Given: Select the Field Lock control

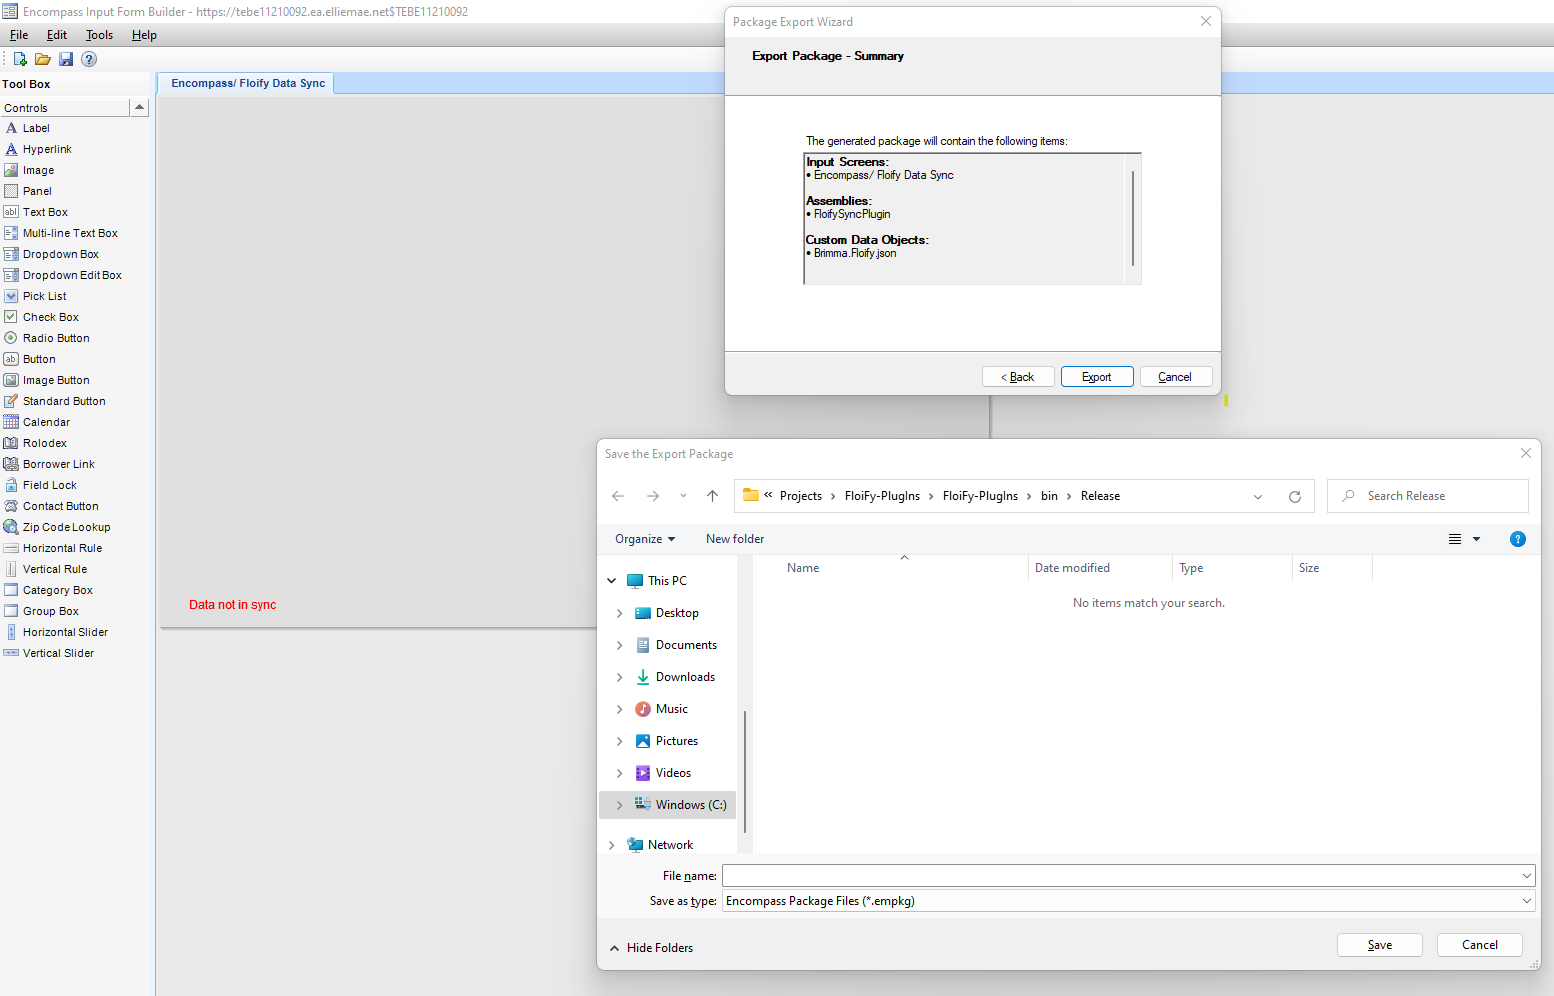Looking at the screenshot, I should click(49, 485).
